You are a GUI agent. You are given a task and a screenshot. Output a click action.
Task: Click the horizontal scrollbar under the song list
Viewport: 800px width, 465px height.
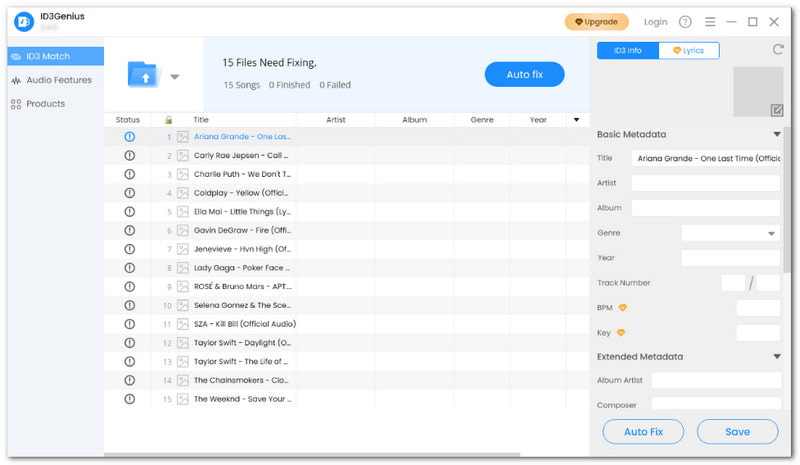pyautogui.click(x=312, y=454)
